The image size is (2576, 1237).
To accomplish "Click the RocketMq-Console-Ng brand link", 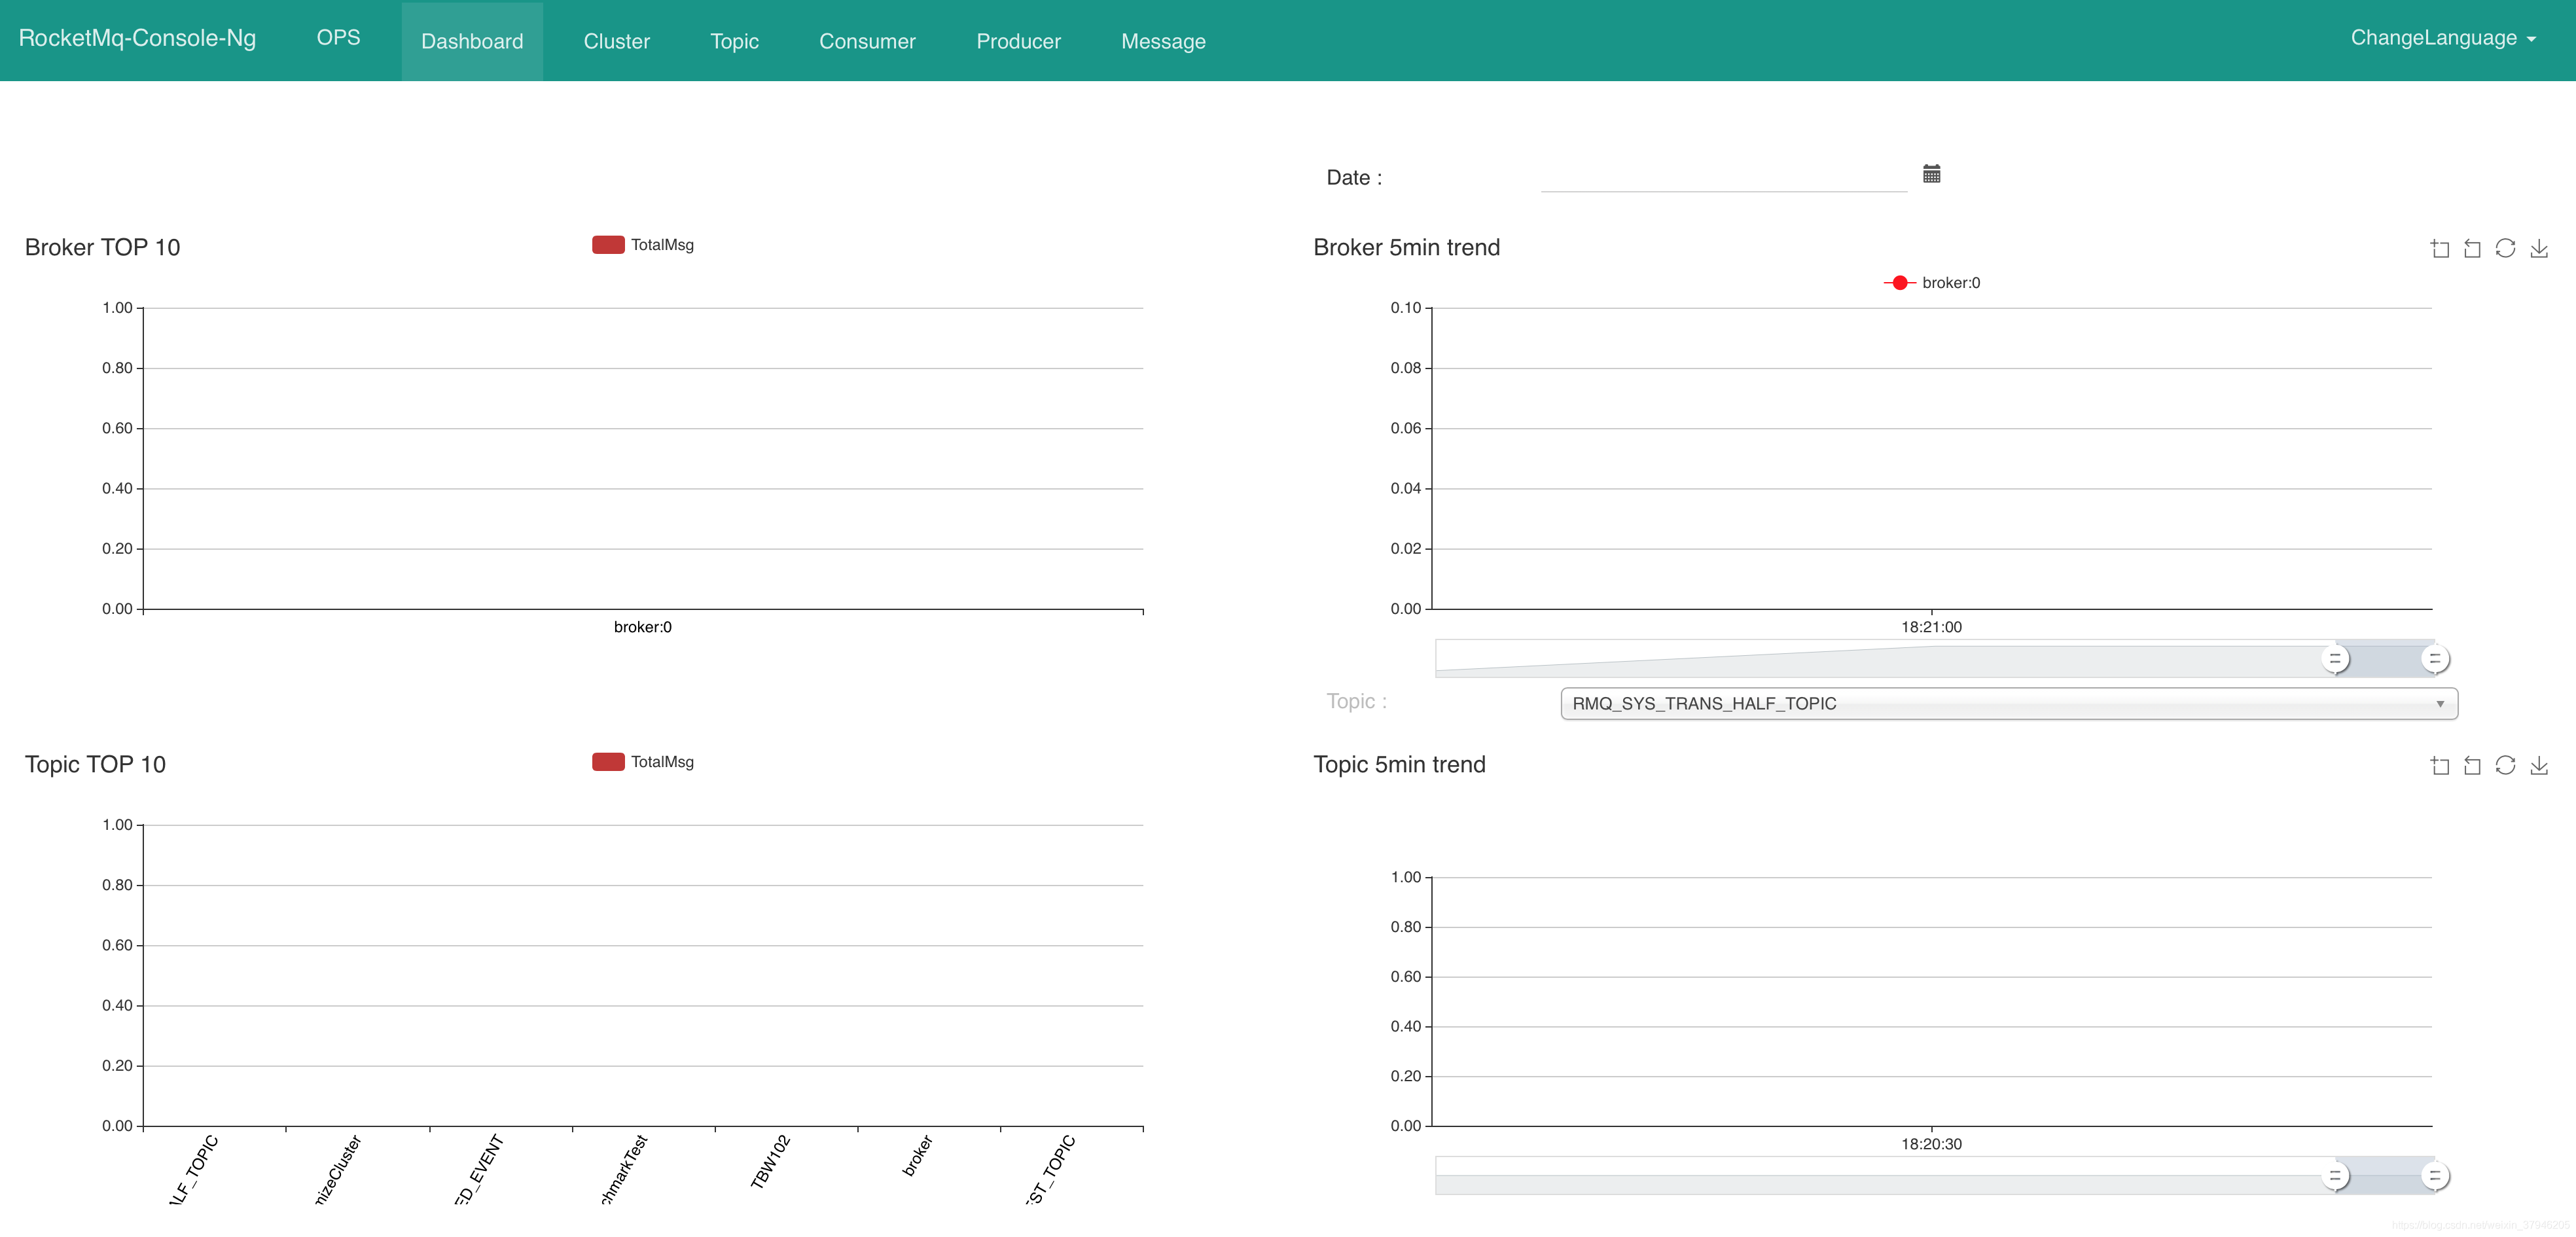I will pos(137,38).
